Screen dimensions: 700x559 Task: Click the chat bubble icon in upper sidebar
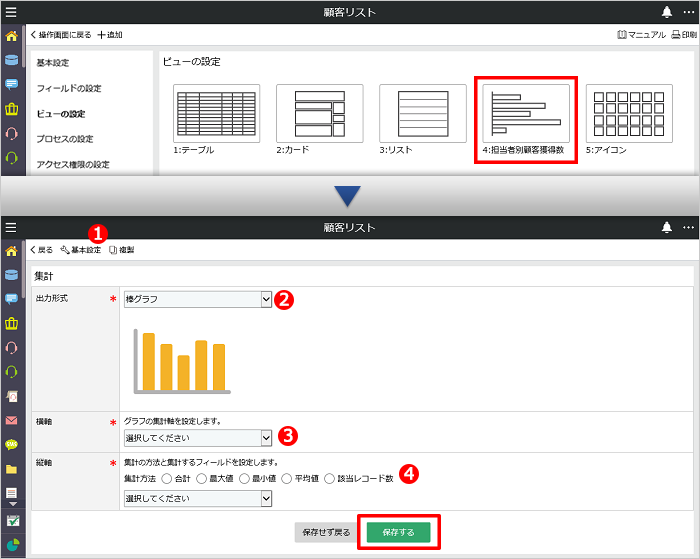[12, 84]
